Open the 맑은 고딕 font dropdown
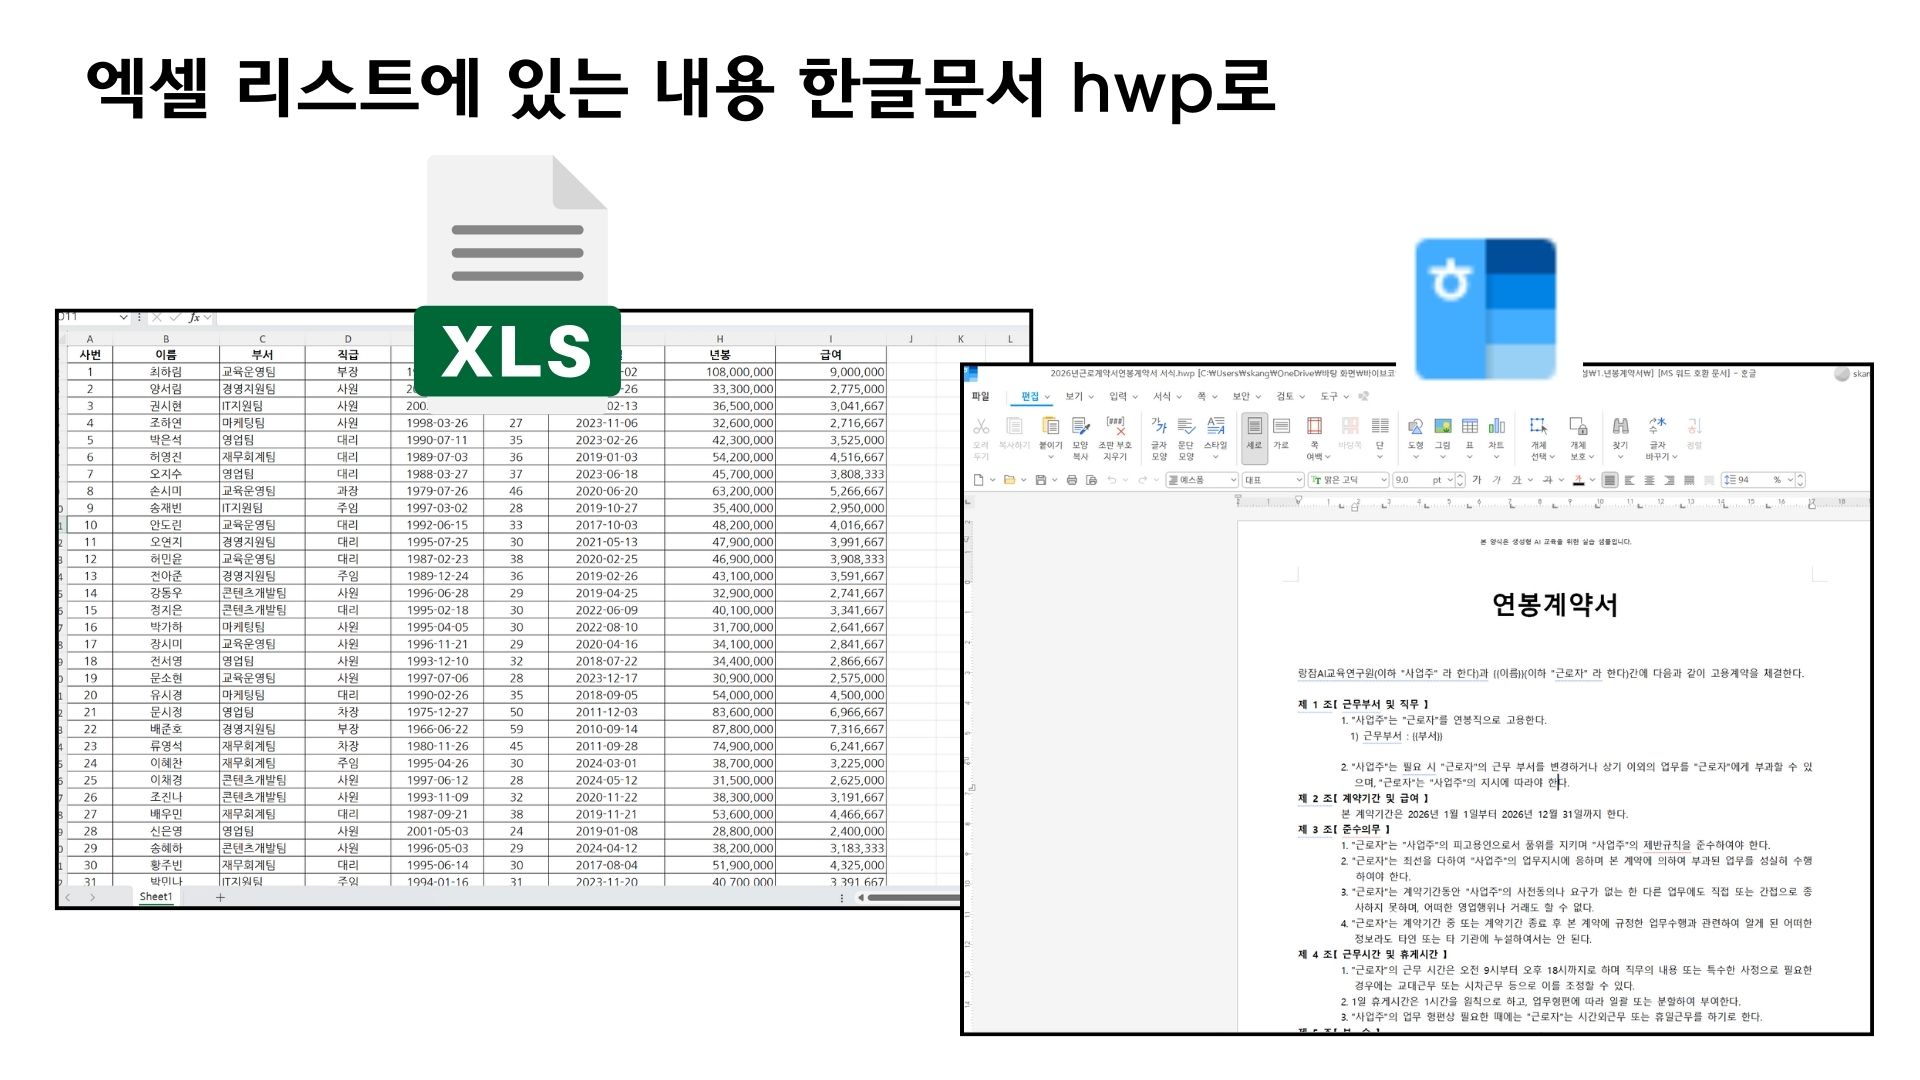 coord(1384,480)
